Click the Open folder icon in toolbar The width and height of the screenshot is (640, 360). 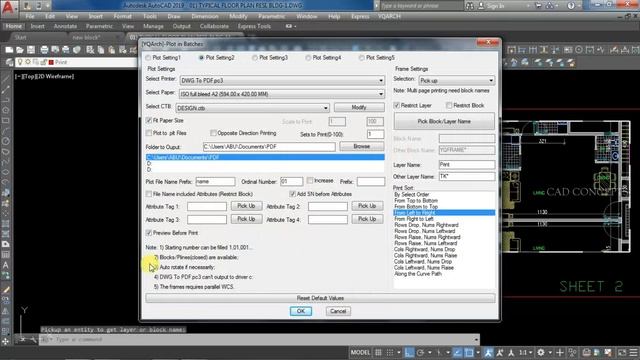(x=20, y=50)
